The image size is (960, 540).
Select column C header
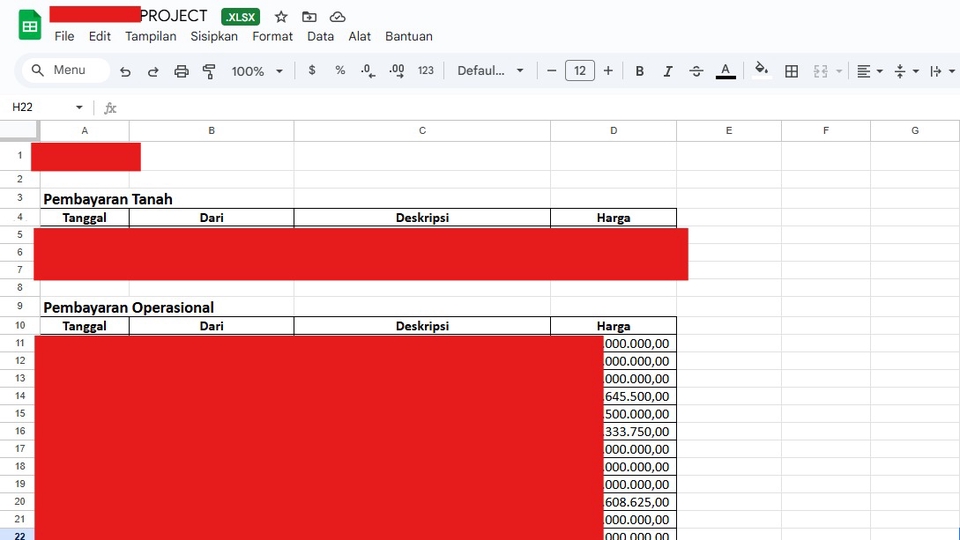pyautogui.click(x=422, y=130)
